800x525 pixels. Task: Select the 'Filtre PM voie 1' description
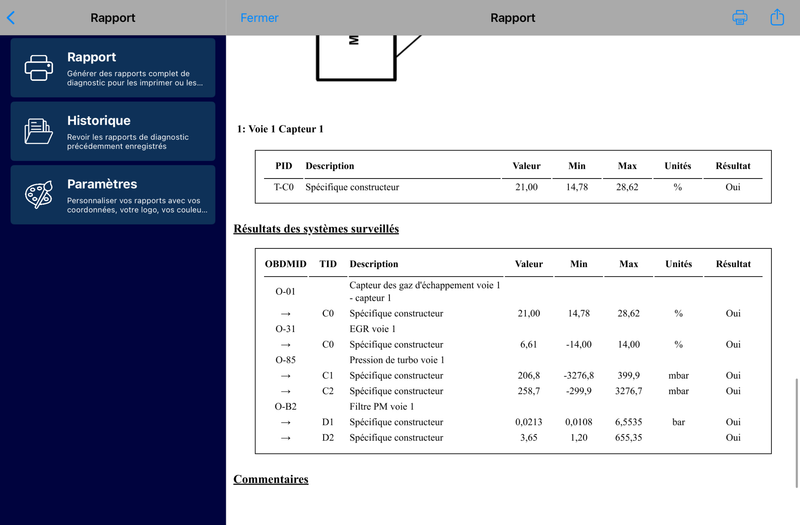(382, 407)
